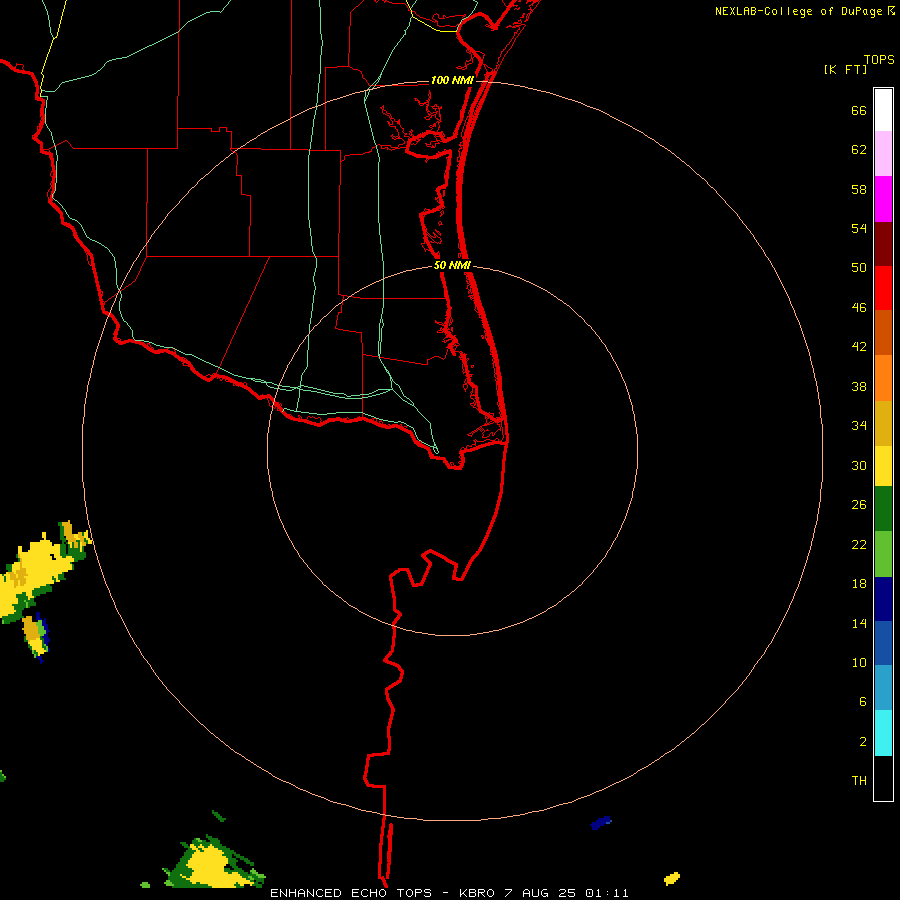The height and width of the screenshot is (900, 900).
Task: Click the navy blue legend swatch
Action: tap(883, 599)
